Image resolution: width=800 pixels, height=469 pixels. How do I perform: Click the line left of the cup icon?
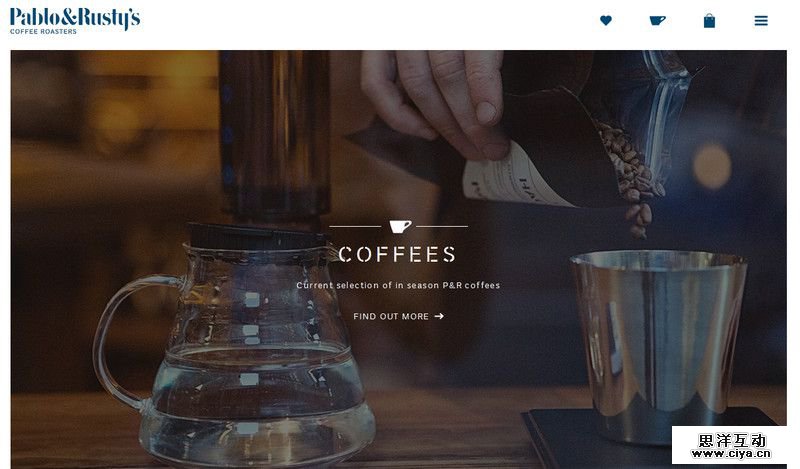click(x=355, y=226)
